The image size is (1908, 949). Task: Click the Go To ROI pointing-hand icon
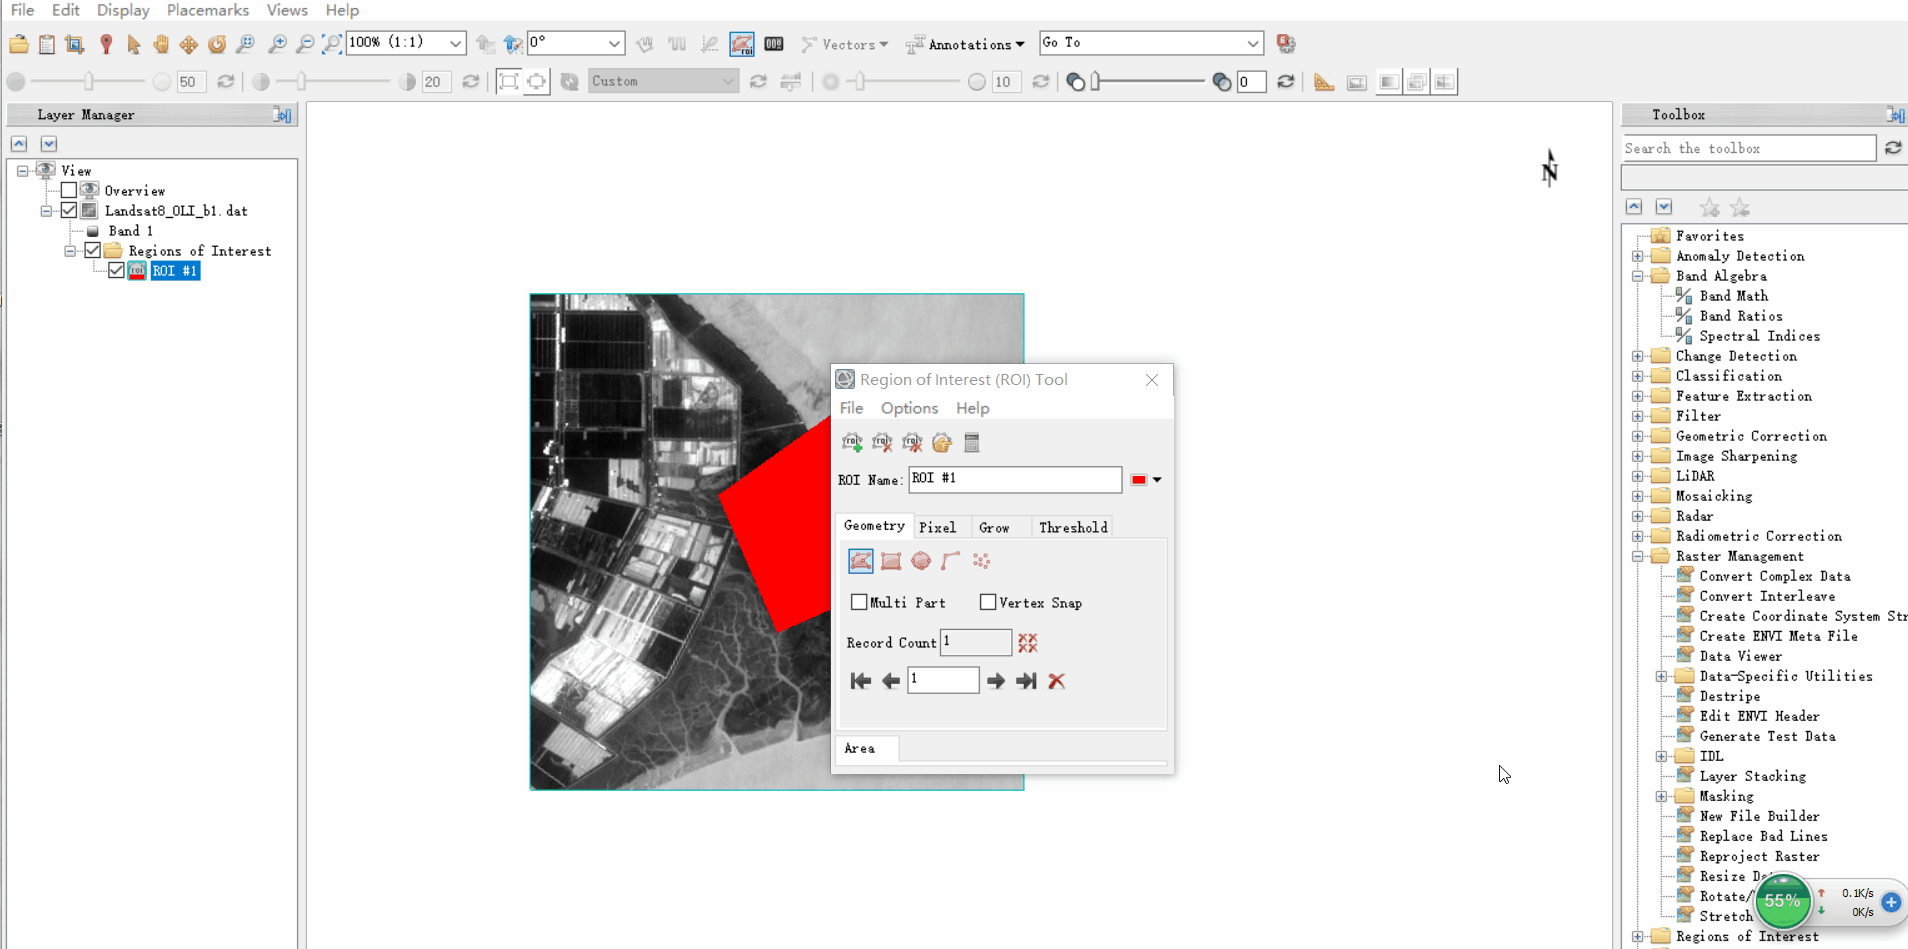coord(942,442)
